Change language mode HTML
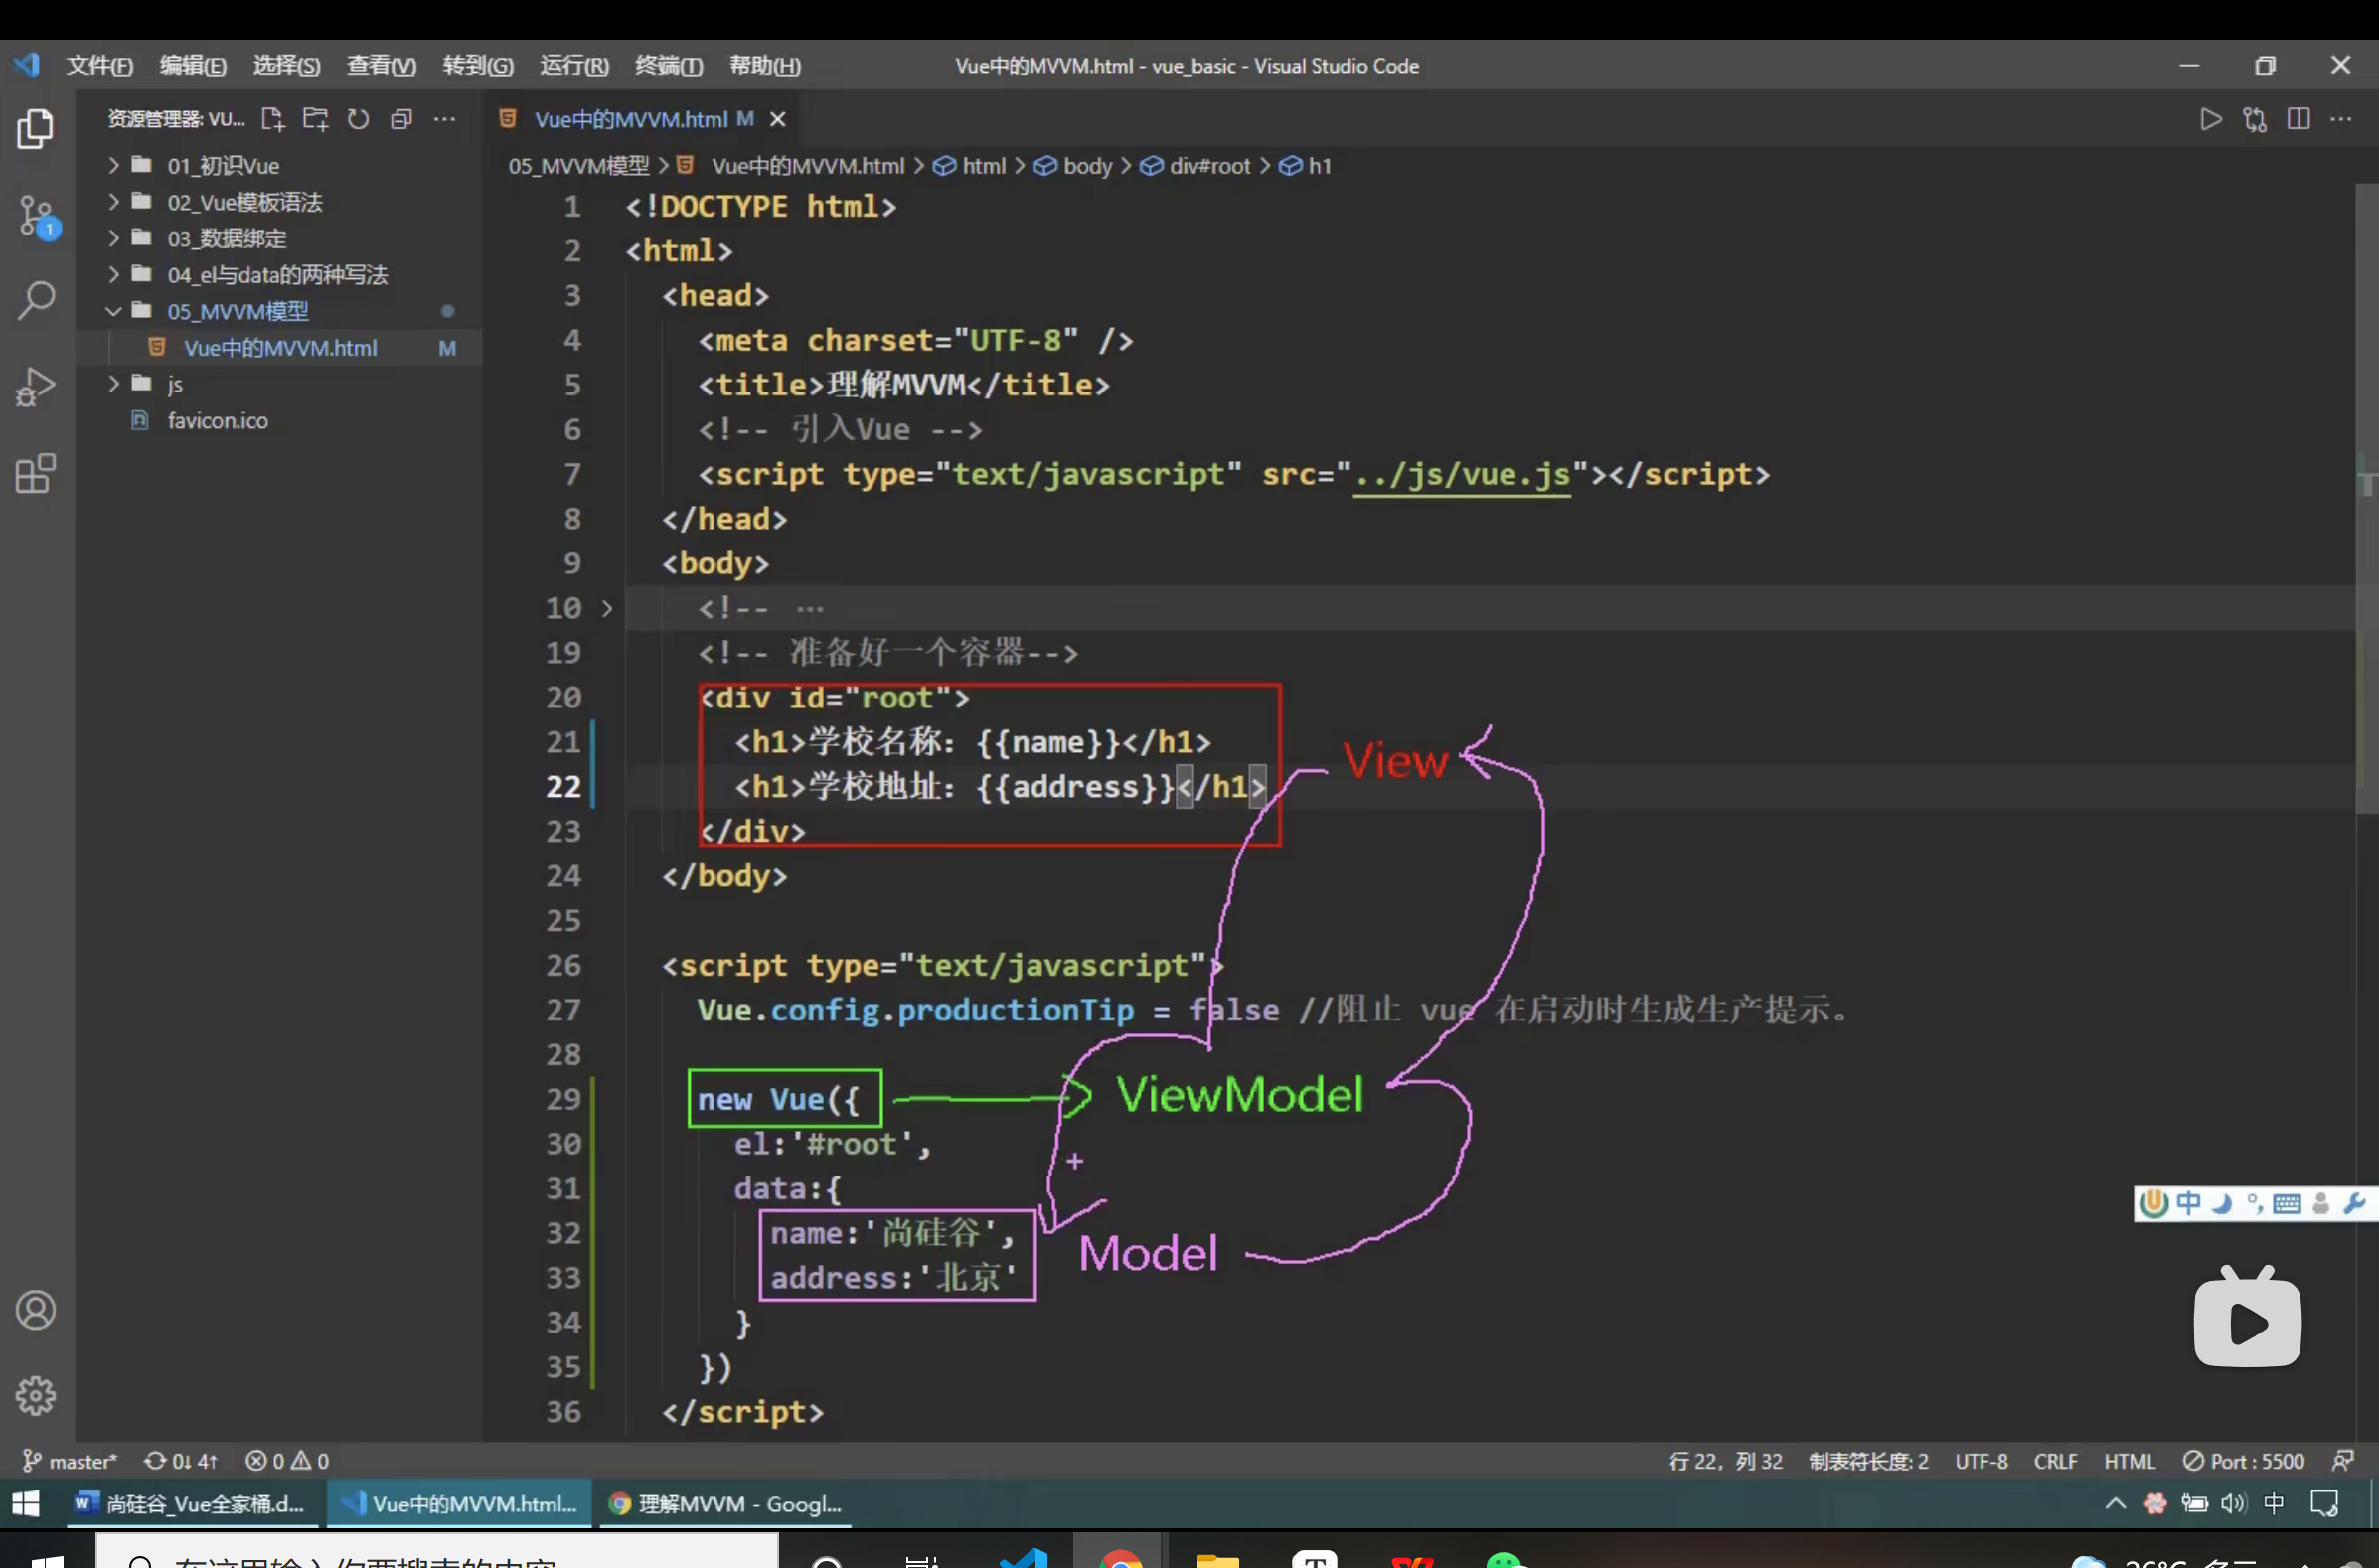This screenshot has width=2379, height=1568. coord(2129,1461)
